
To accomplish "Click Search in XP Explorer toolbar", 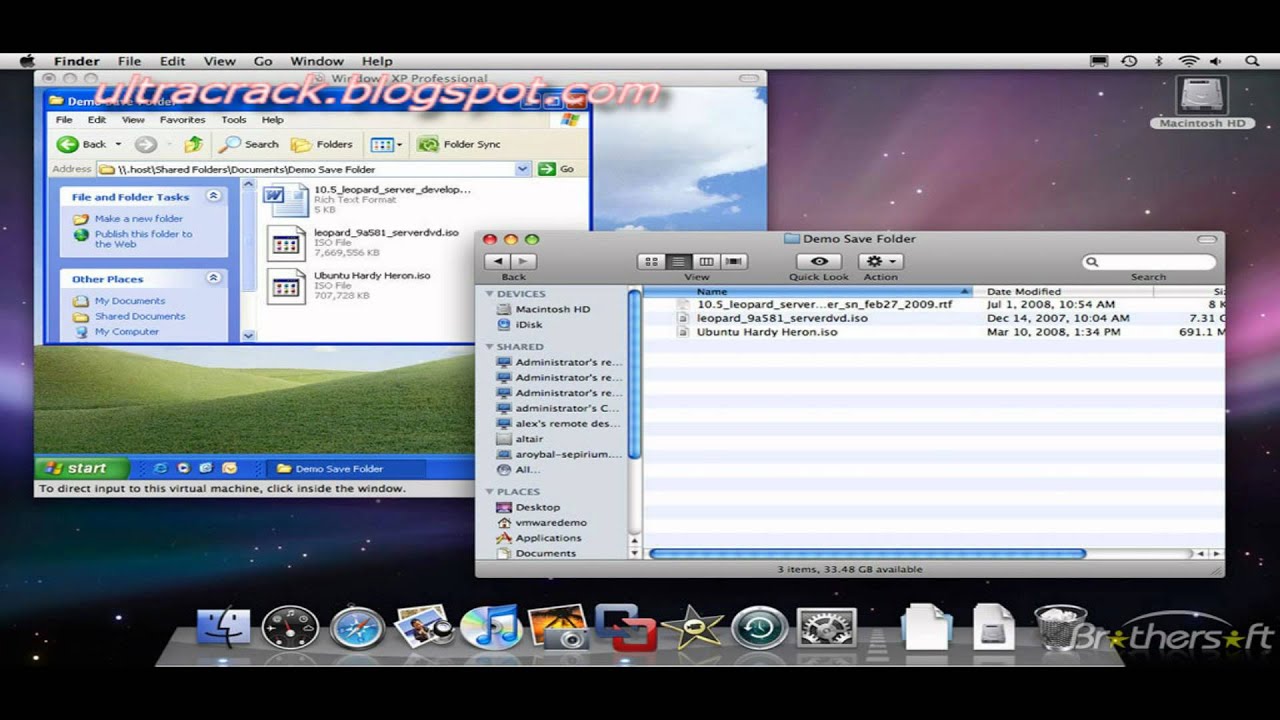I will (x=250, y=144).
